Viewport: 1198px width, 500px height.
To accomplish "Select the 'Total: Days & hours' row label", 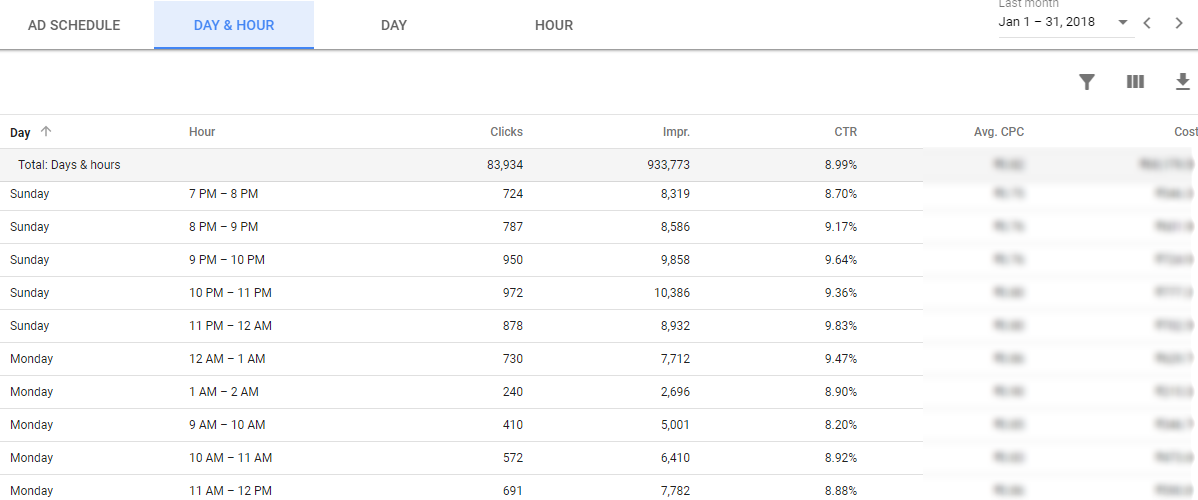I will click(70, 164).
